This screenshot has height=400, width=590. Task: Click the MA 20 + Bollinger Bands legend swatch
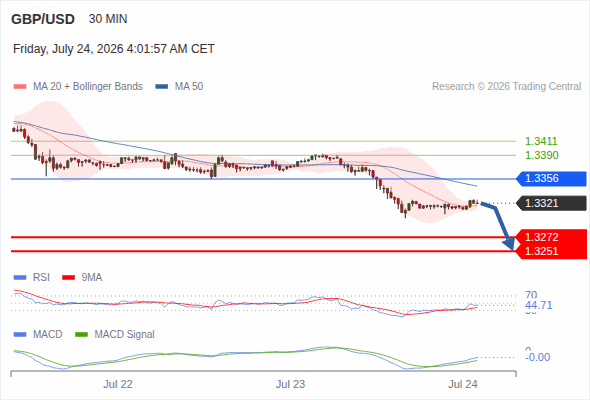point(20,87)
